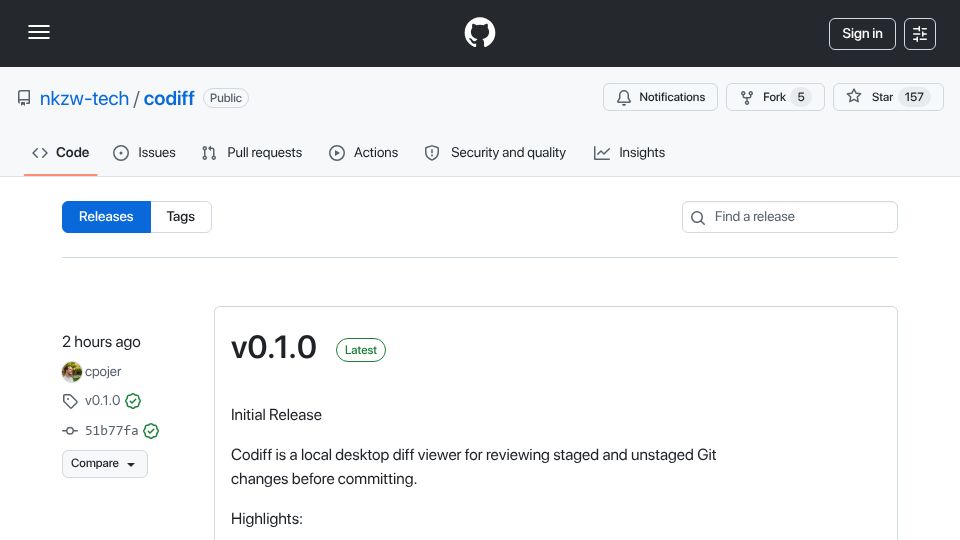Click the Latest release label
The height and width of the screenshot is (540, 960).
click(x=361, y=350)
